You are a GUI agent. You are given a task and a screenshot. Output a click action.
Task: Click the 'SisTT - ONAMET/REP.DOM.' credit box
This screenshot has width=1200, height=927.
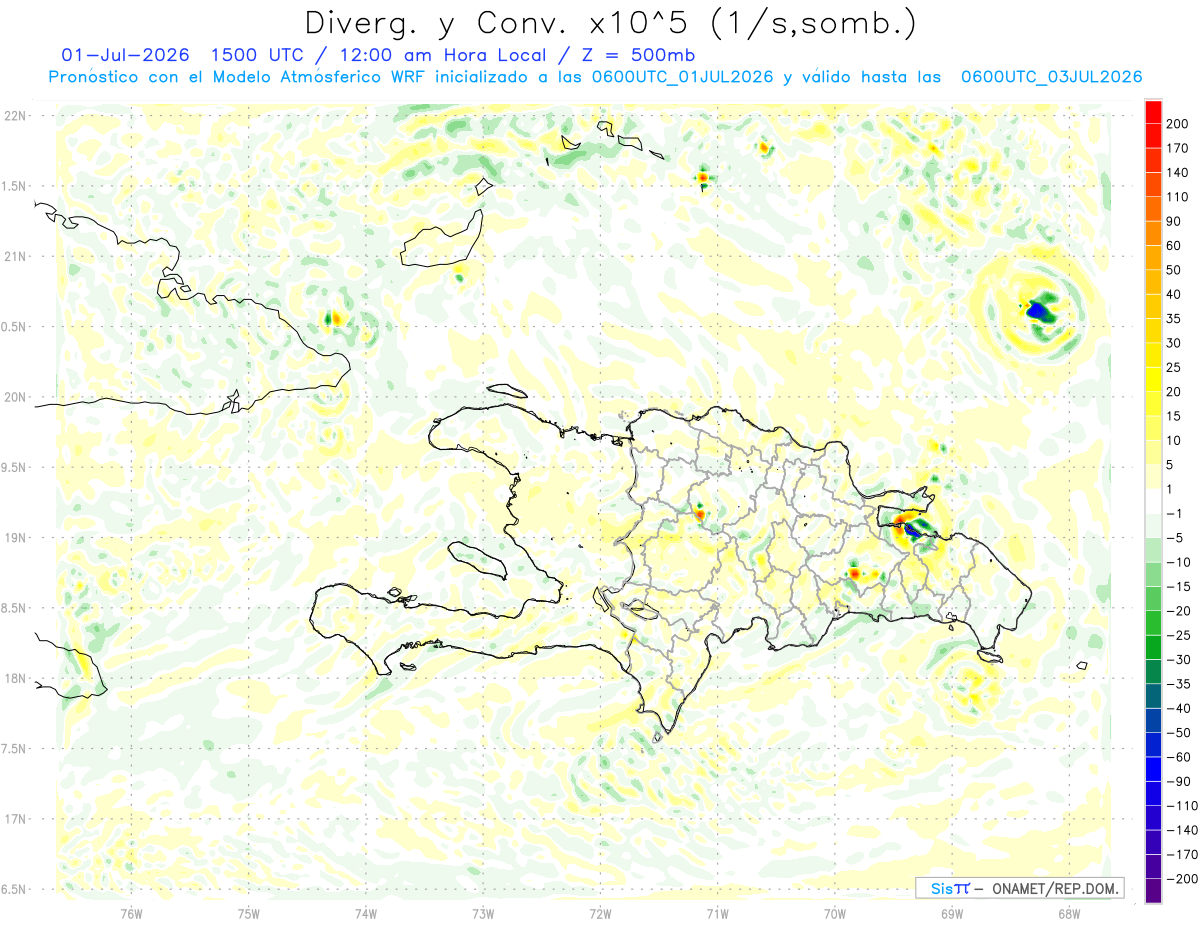pyautogui.click(x=1020, y=888)
